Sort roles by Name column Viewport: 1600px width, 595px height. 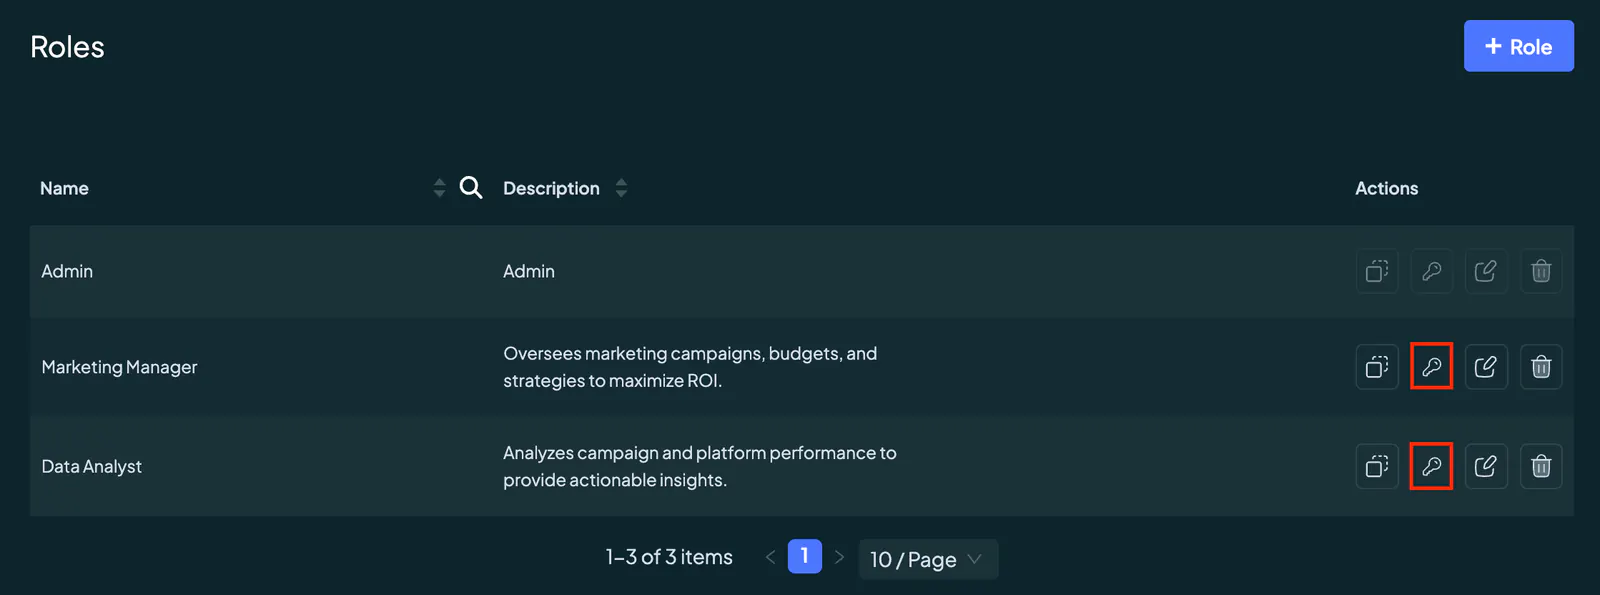(x=439, y=188)
